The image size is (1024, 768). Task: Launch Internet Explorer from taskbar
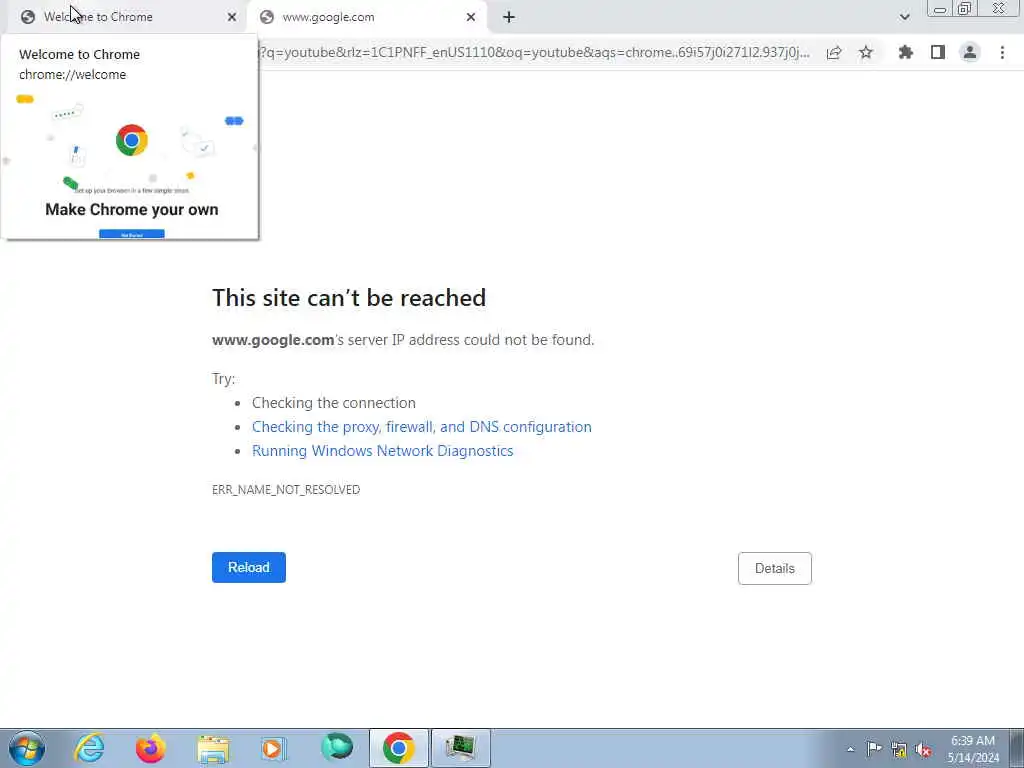click(89, 748)
